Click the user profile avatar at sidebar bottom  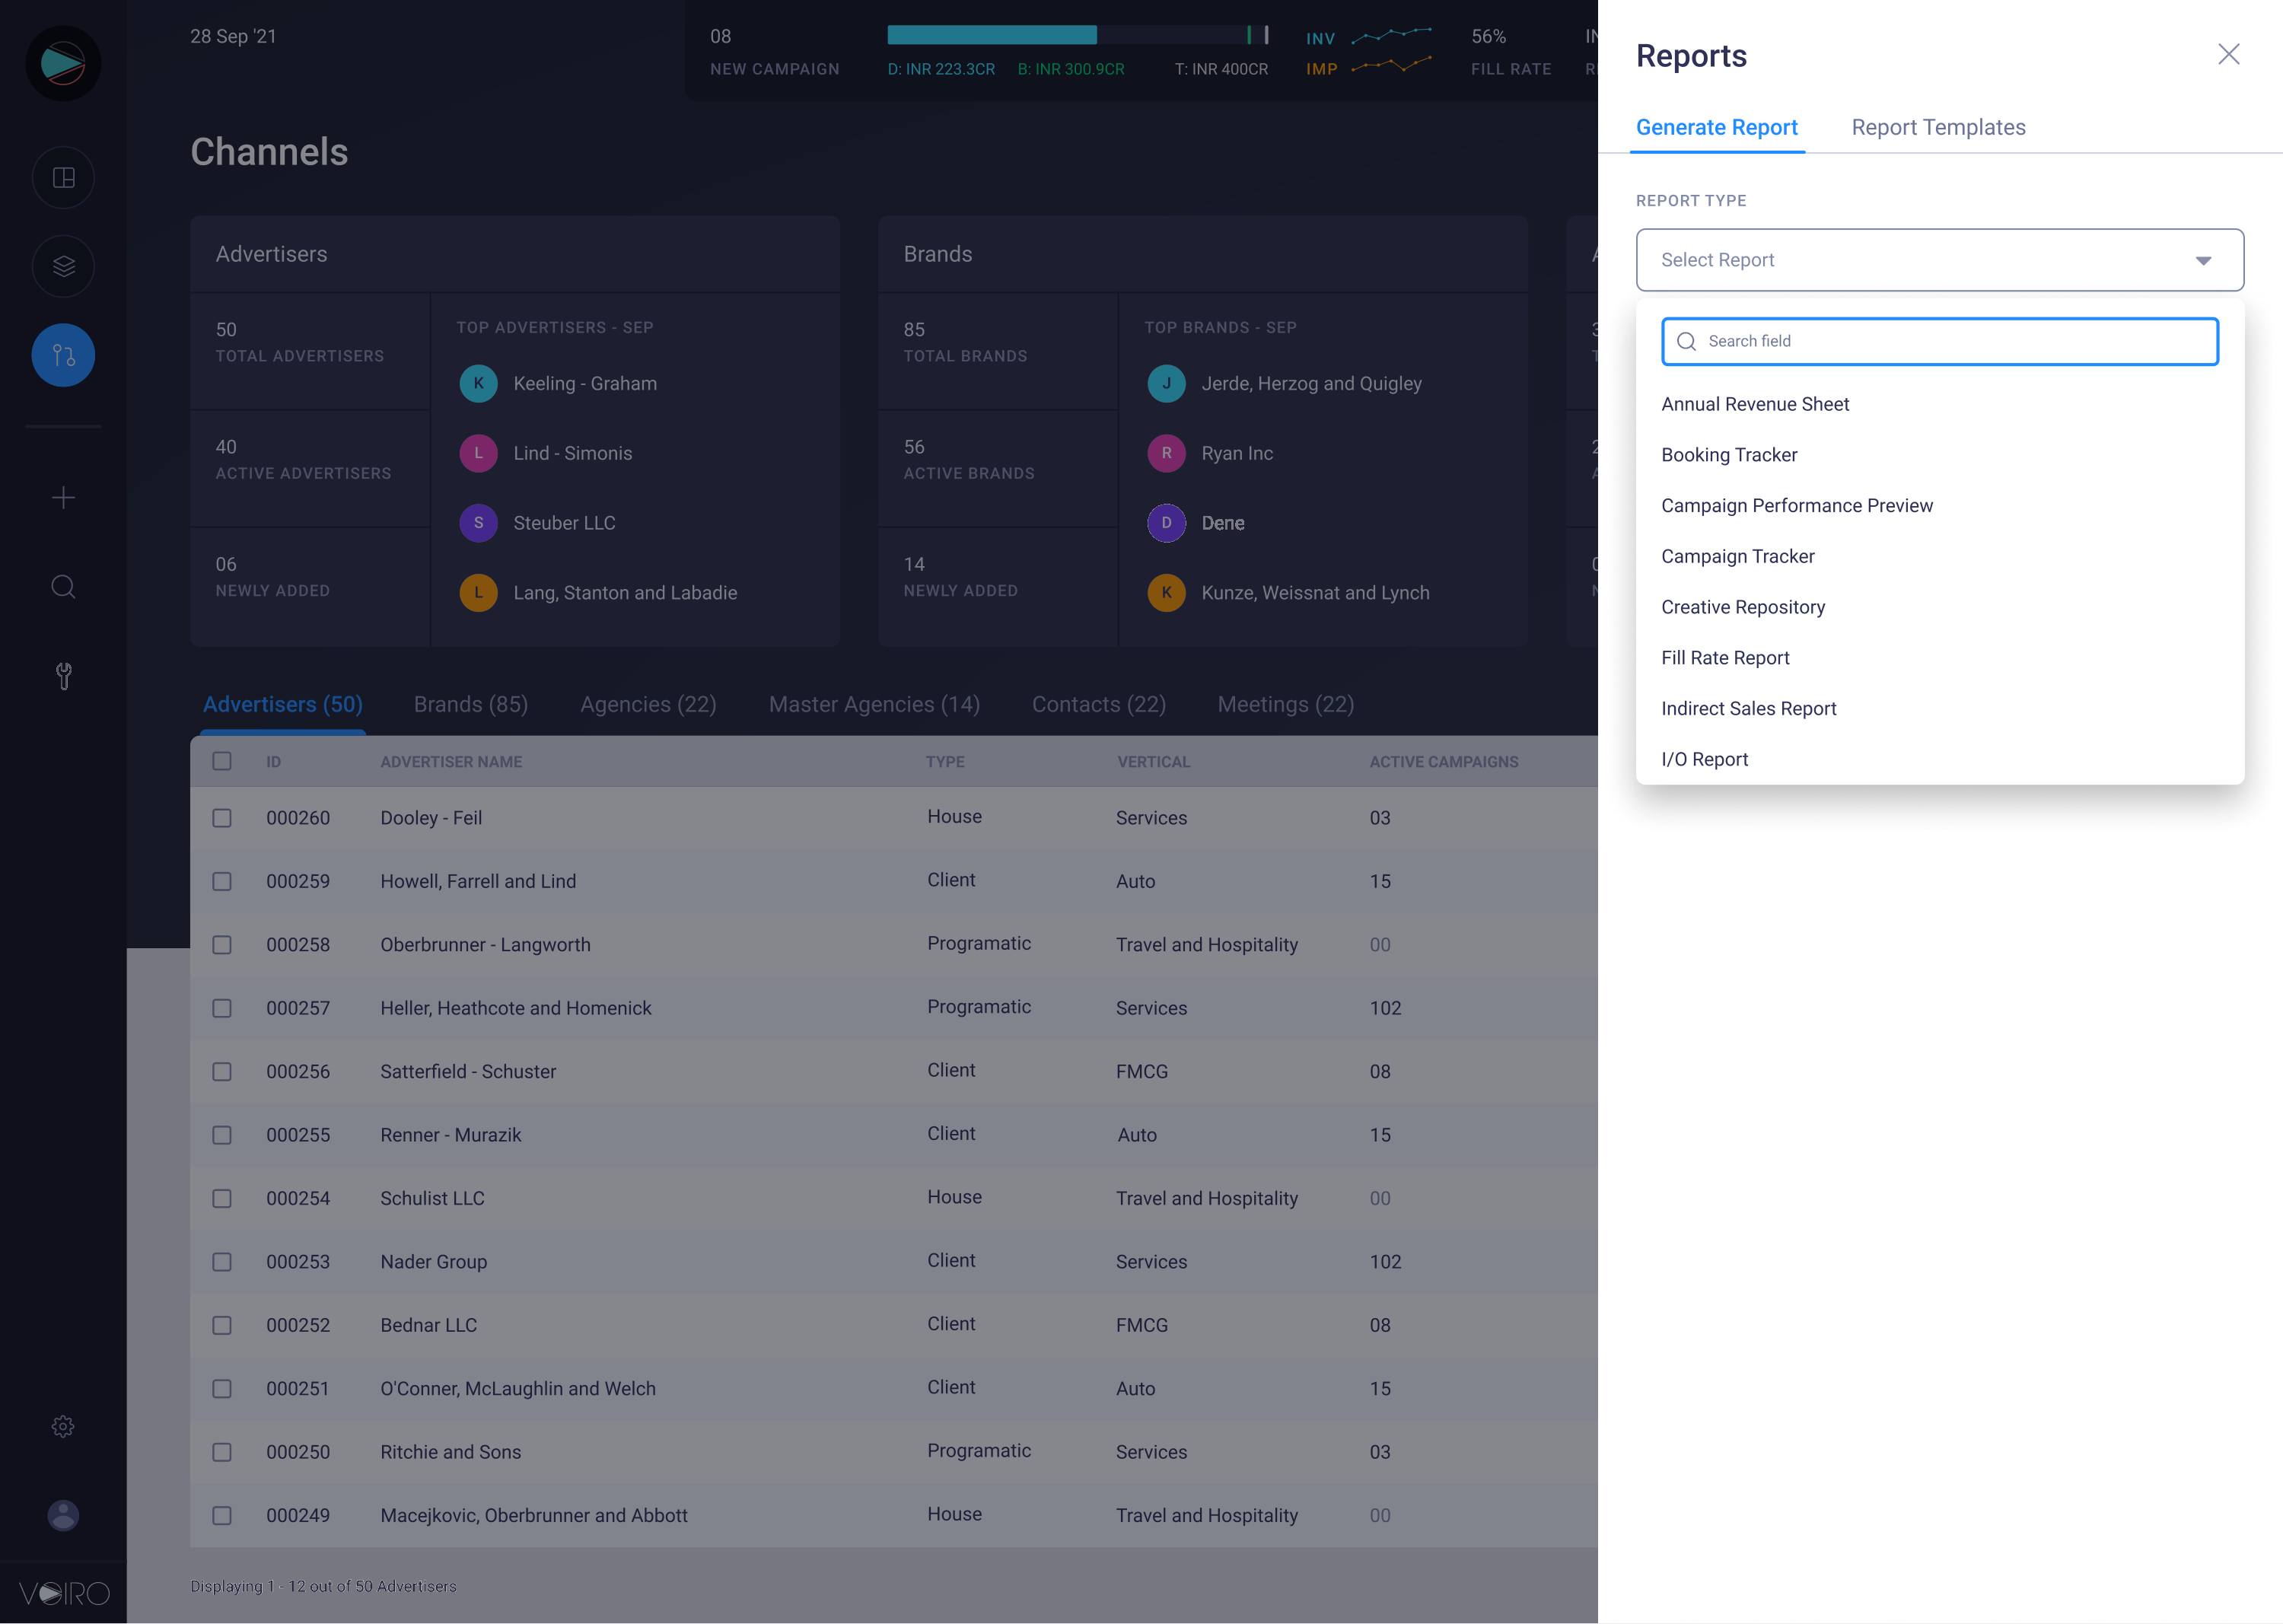tap(63, 1516)
